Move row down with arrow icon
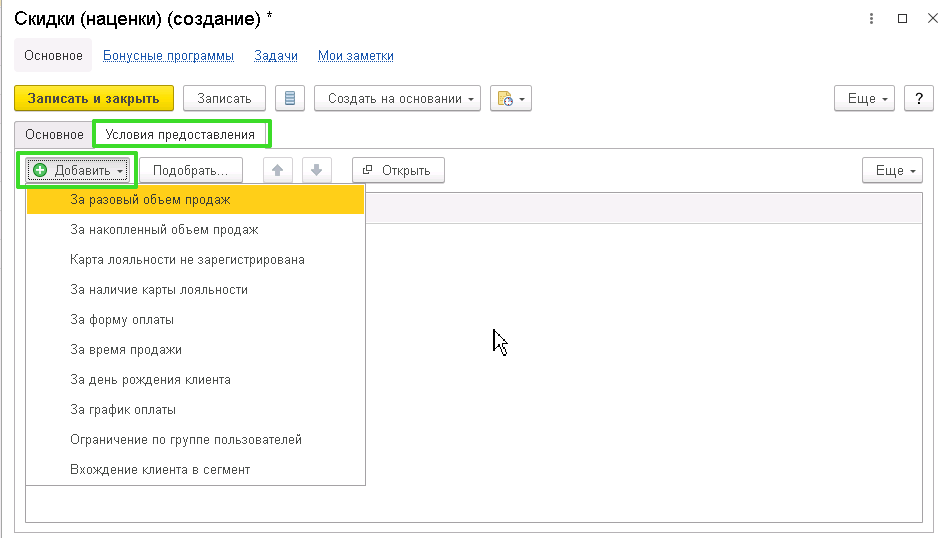This screenshot has height=538, width=947. pyautogui.click(x=316, y=170)
